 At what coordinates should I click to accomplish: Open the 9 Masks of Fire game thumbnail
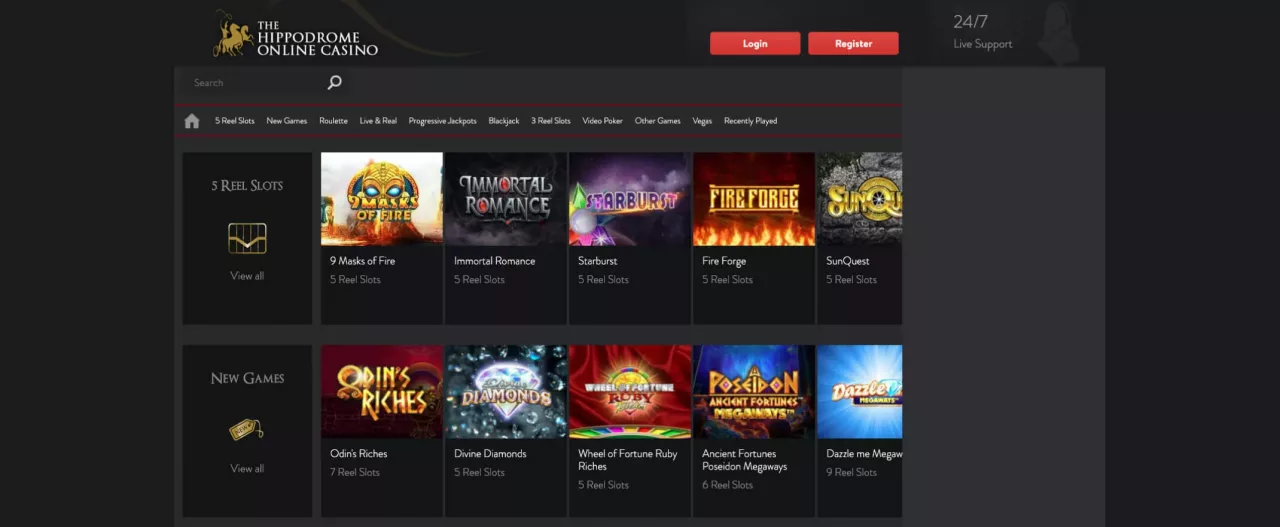click(381, 199)
